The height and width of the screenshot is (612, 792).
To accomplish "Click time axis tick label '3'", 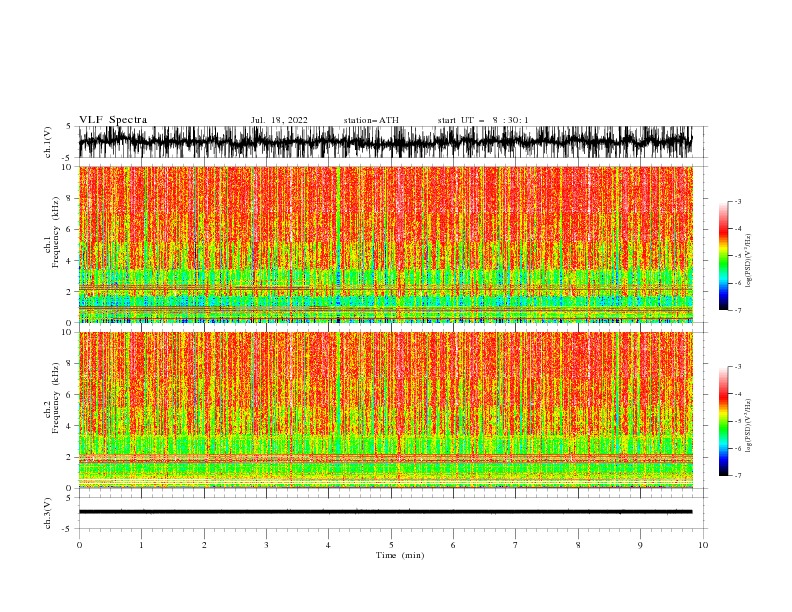I will coord(266,545).
